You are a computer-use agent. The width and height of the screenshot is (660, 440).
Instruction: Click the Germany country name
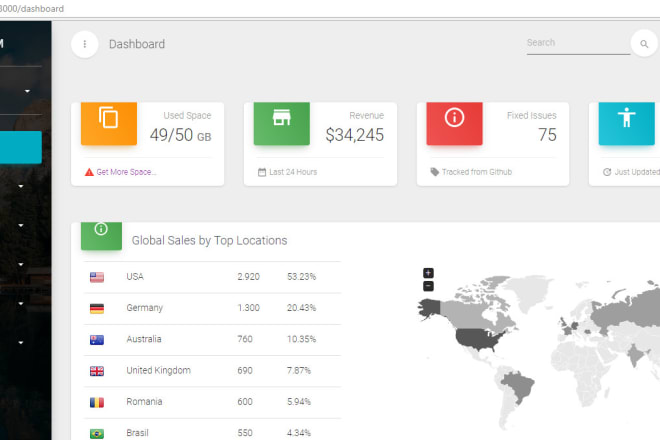[144, 308]
